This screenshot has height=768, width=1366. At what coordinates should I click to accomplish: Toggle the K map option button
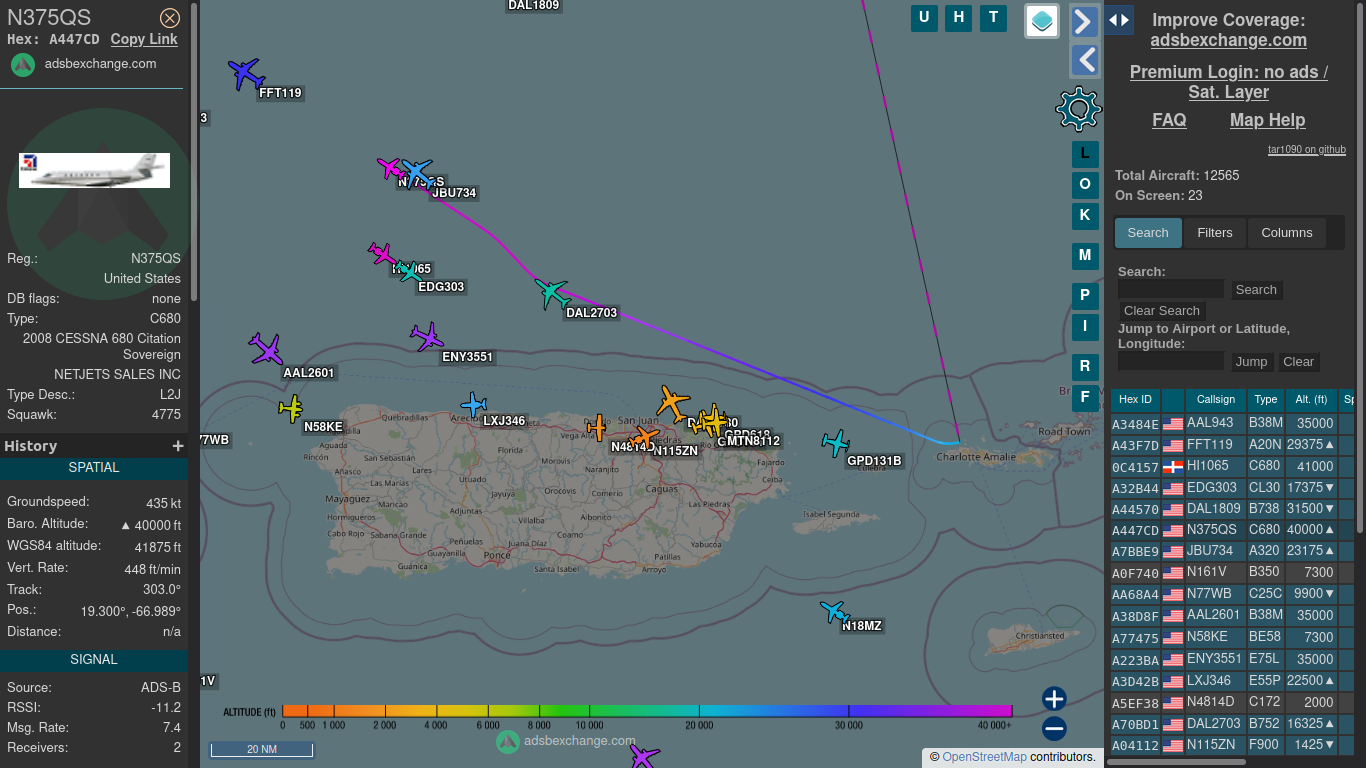pos(1085,215)
